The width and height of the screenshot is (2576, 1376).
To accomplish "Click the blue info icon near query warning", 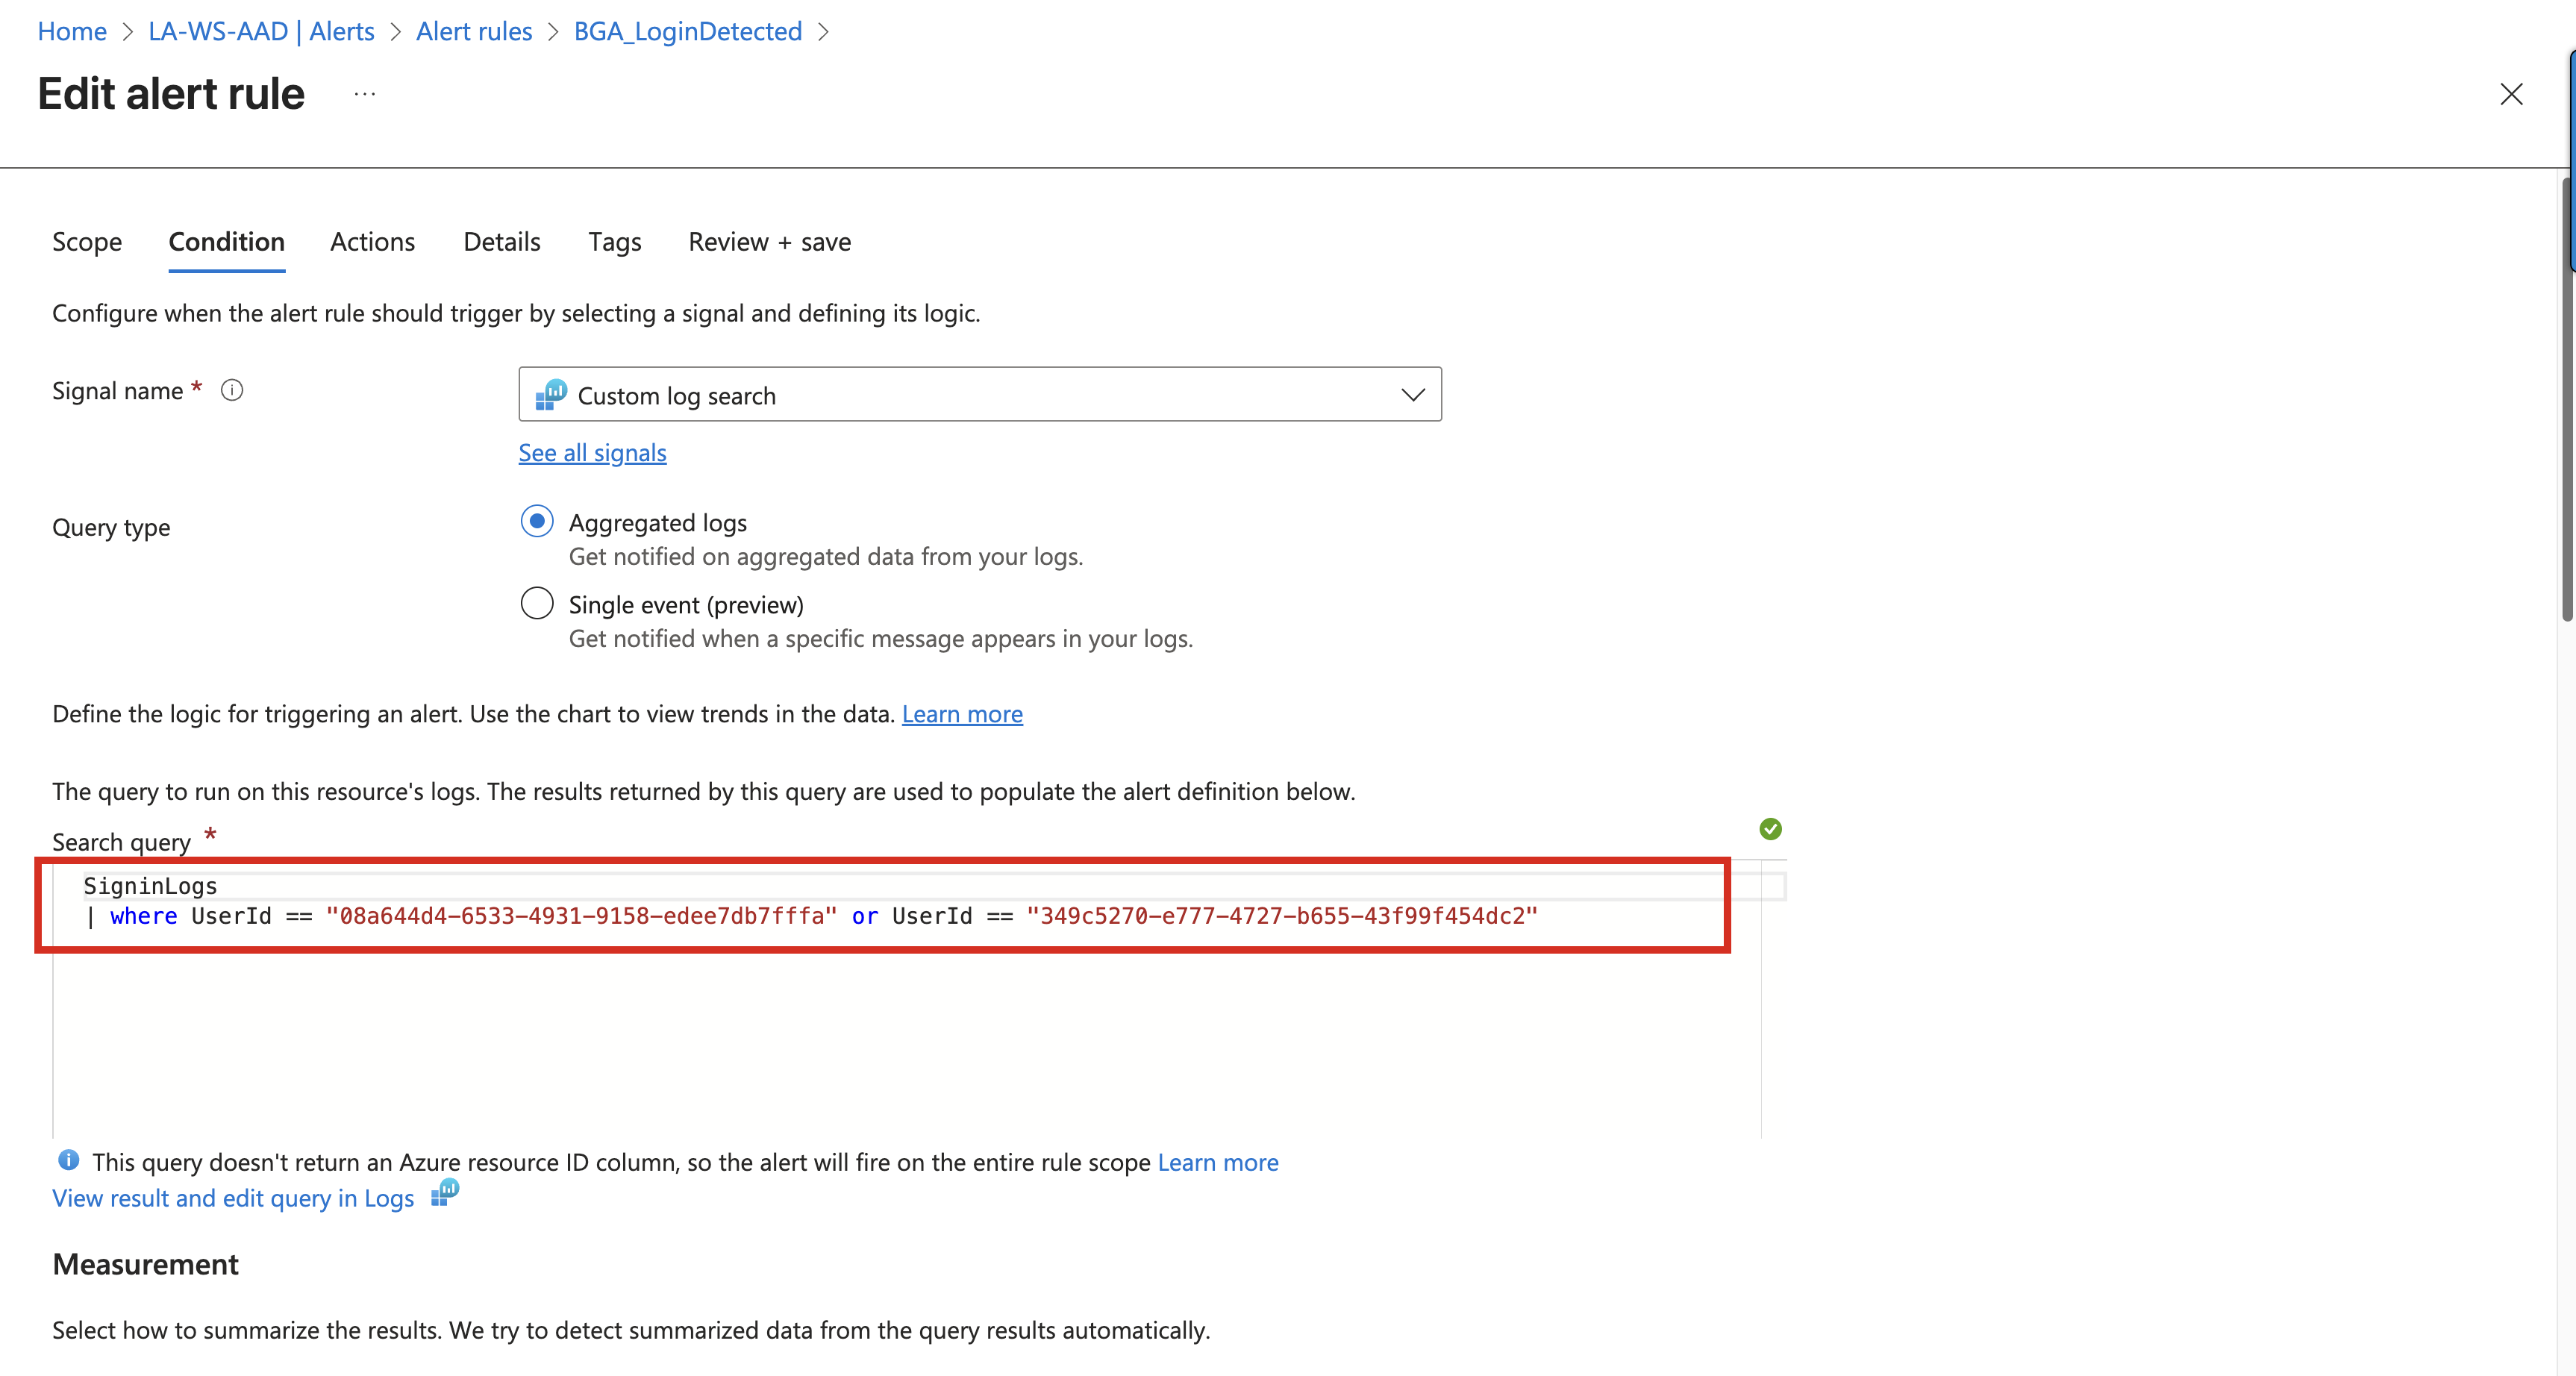I will 68,1160.
